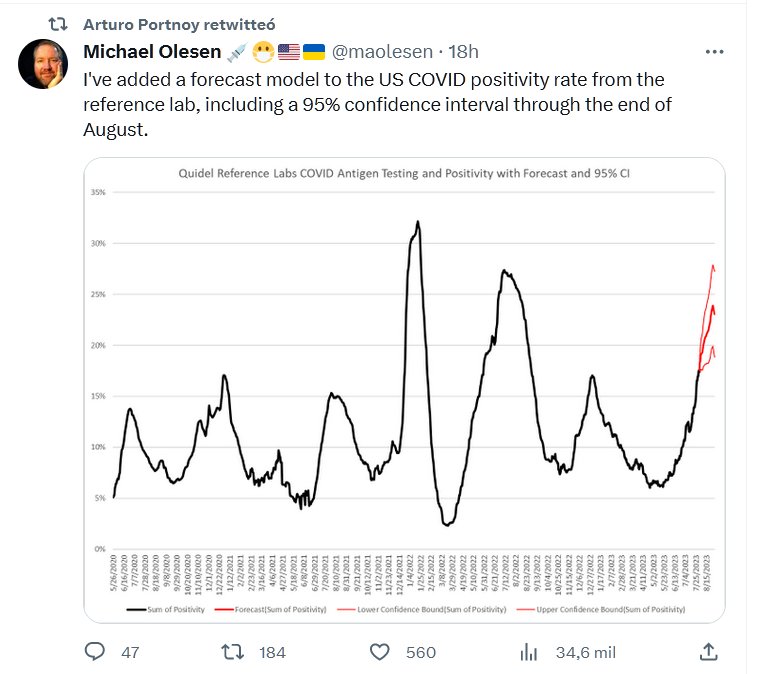Screen dimensions: 760x674
Task: Click the Michael Olesen display name
Action: pos(151,52)
